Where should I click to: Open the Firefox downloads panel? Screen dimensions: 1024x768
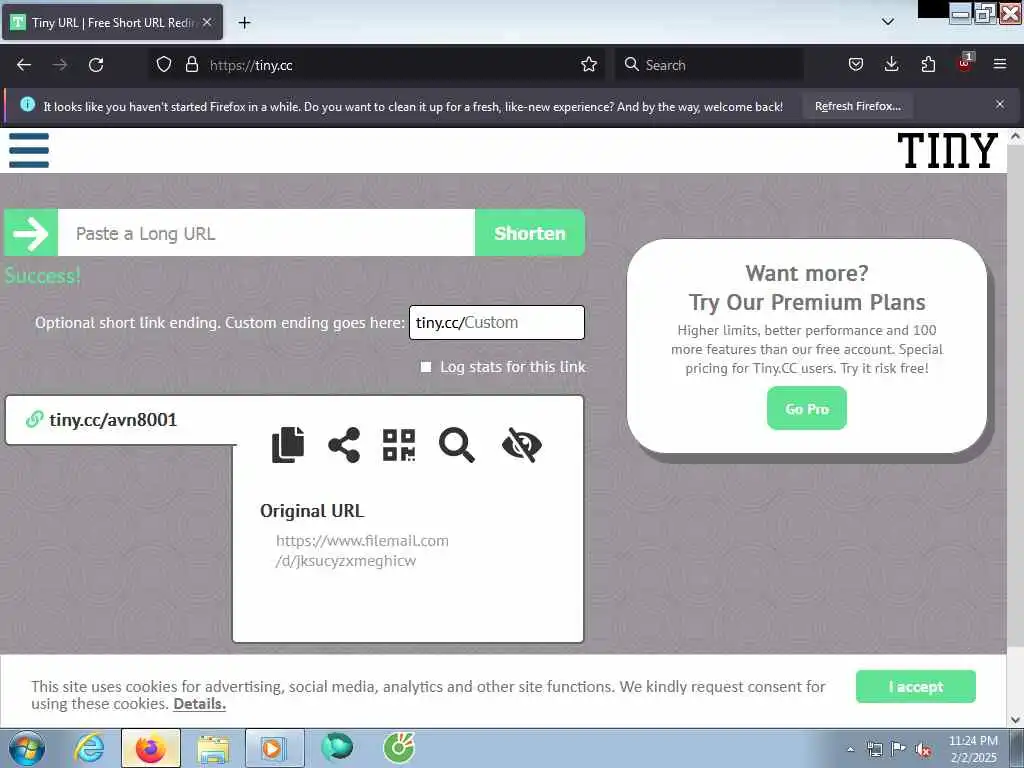[891, 64]
